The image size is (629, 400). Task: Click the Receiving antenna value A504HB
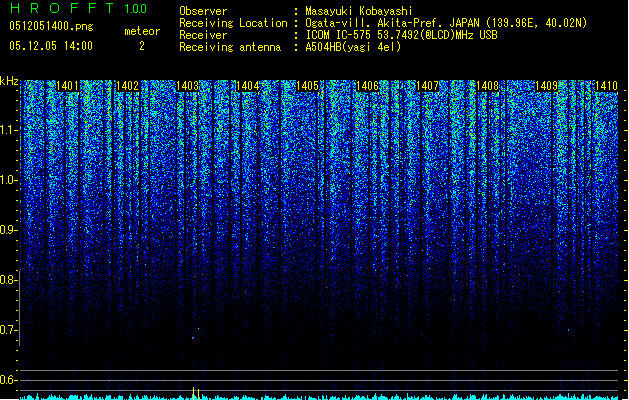tap(353, 47)
